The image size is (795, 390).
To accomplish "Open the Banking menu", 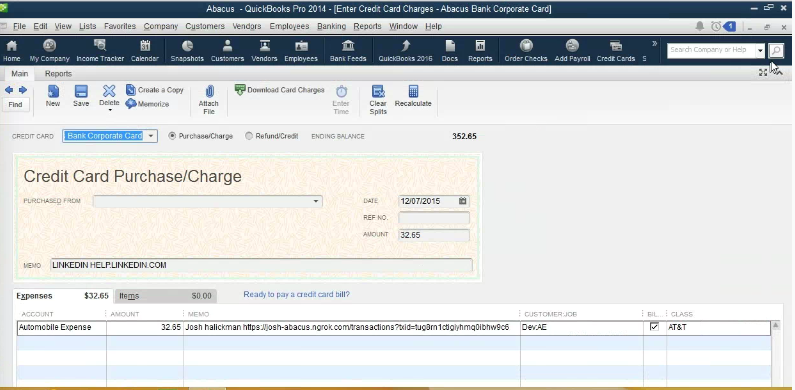I will click(332, 26).
